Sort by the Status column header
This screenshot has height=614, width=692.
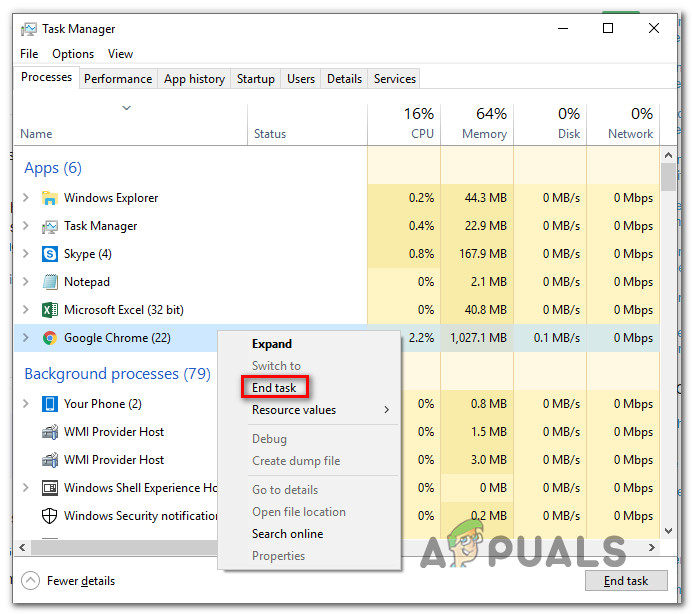[x=307, y=124]
